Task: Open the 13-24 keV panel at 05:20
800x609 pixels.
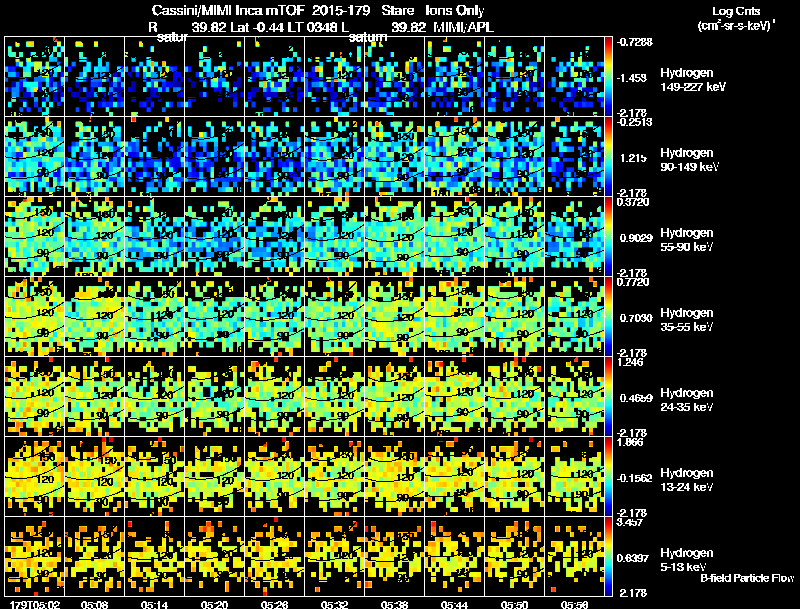Action: [x=214, y=477]
